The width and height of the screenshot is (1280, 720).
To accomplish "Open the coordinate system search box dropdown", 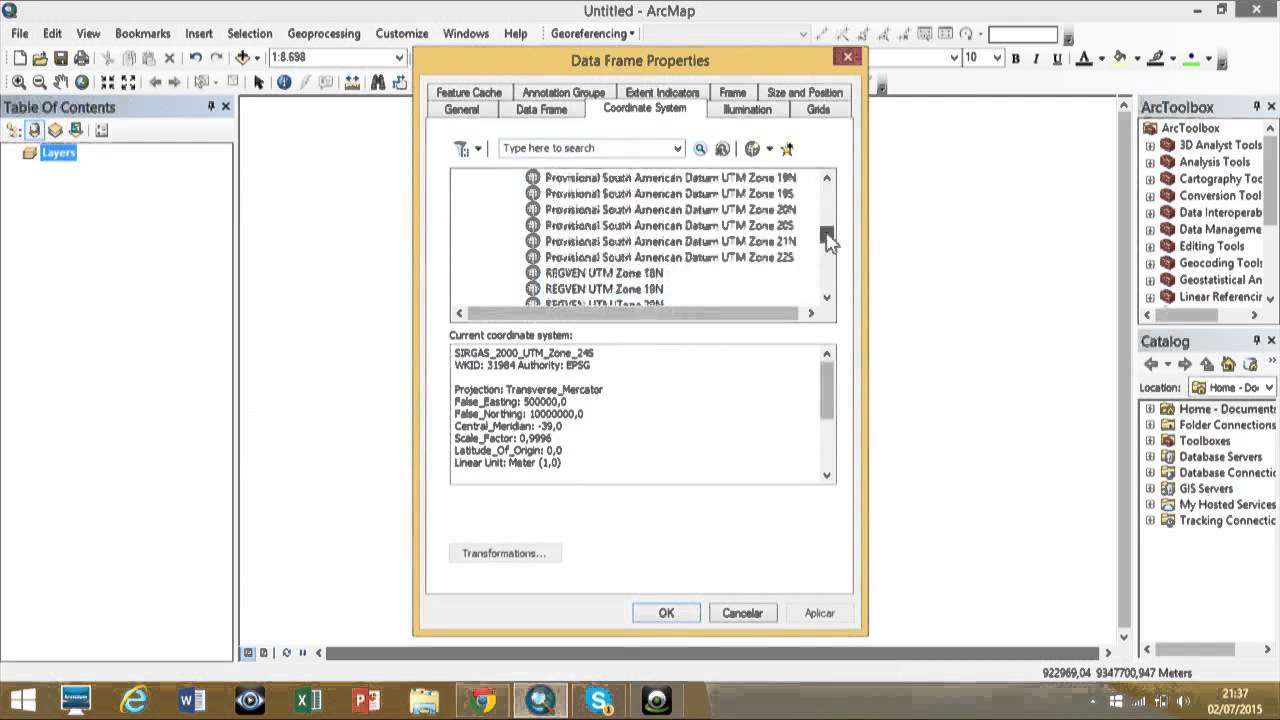I will point(677,149).
